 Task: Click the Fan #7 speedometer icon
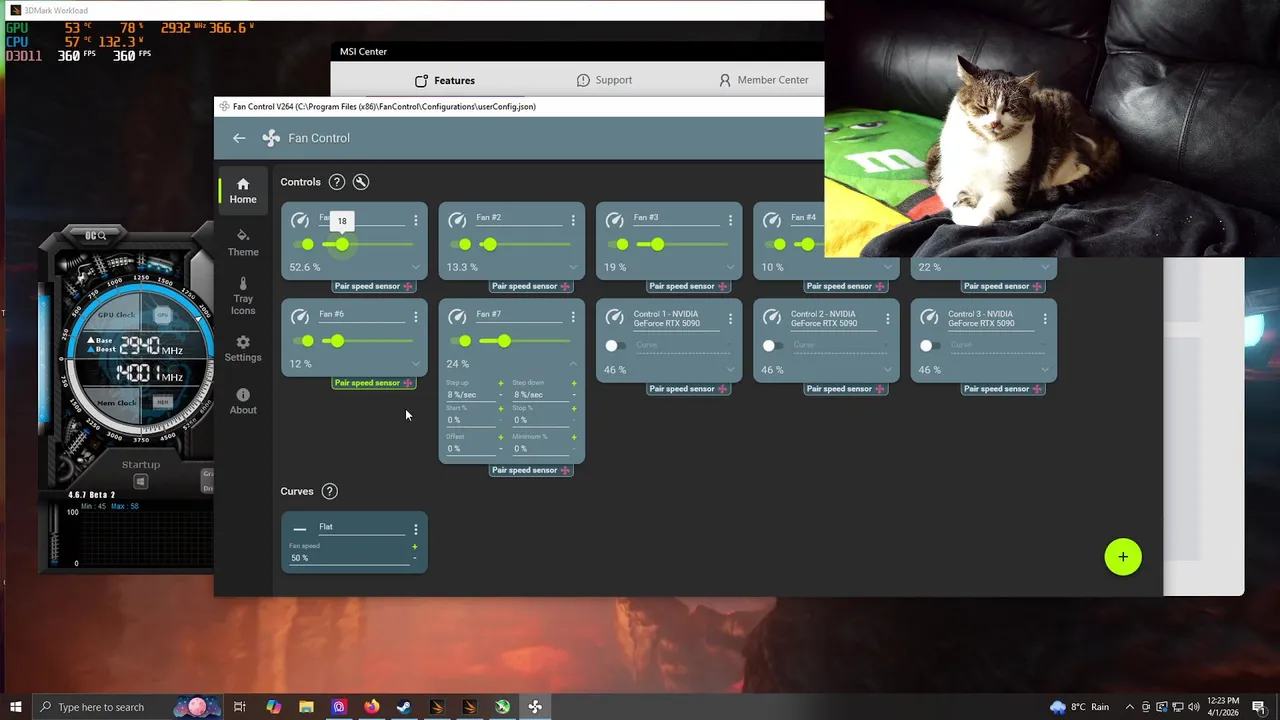pyautogui.click(x=457, y=317)
